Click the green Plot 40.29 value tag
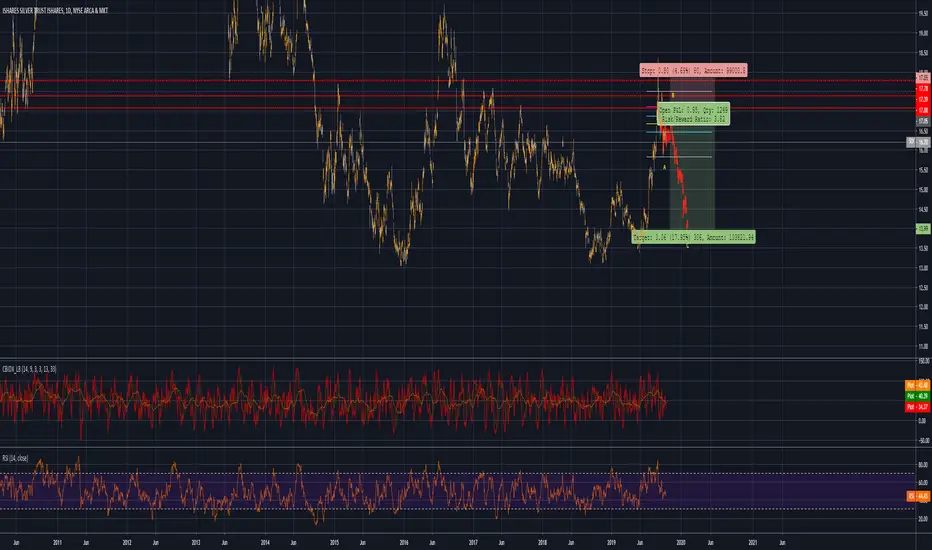Screen dimensions: 932x550 [x=918, y=396]
